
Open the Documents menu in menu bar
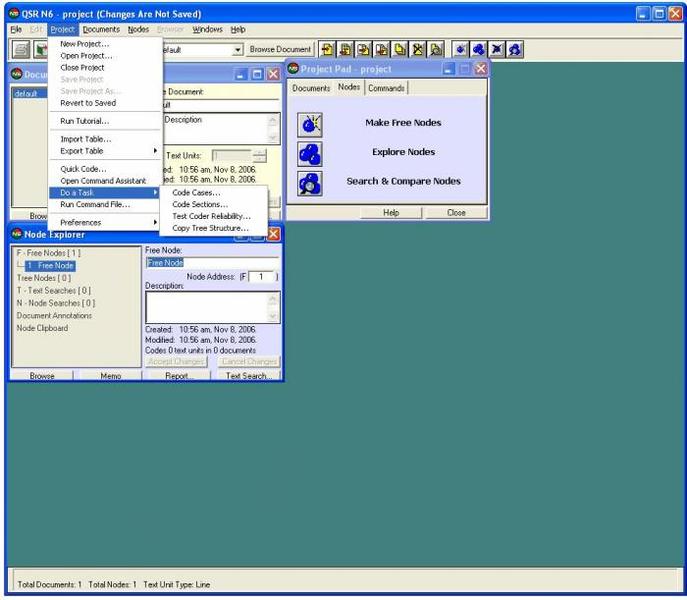[x=101, y=29]
